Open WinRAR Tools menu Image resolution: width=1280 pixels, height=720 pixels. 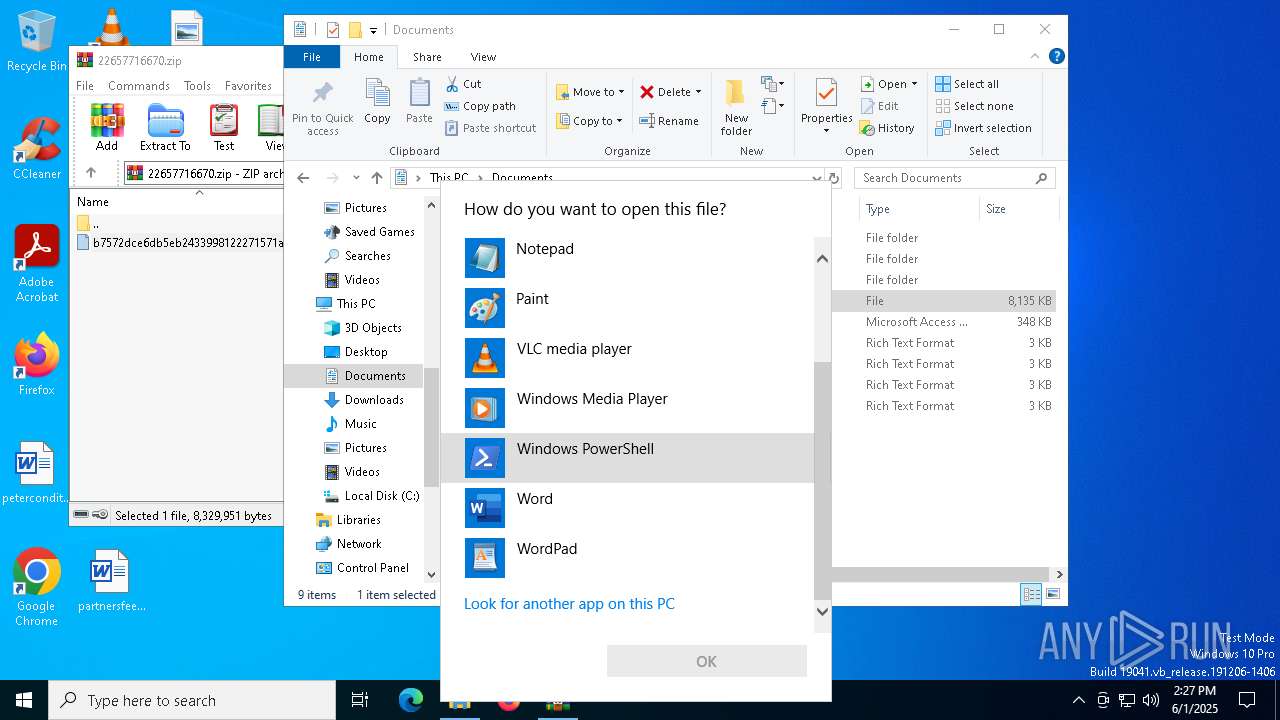(x=197, y=86)
